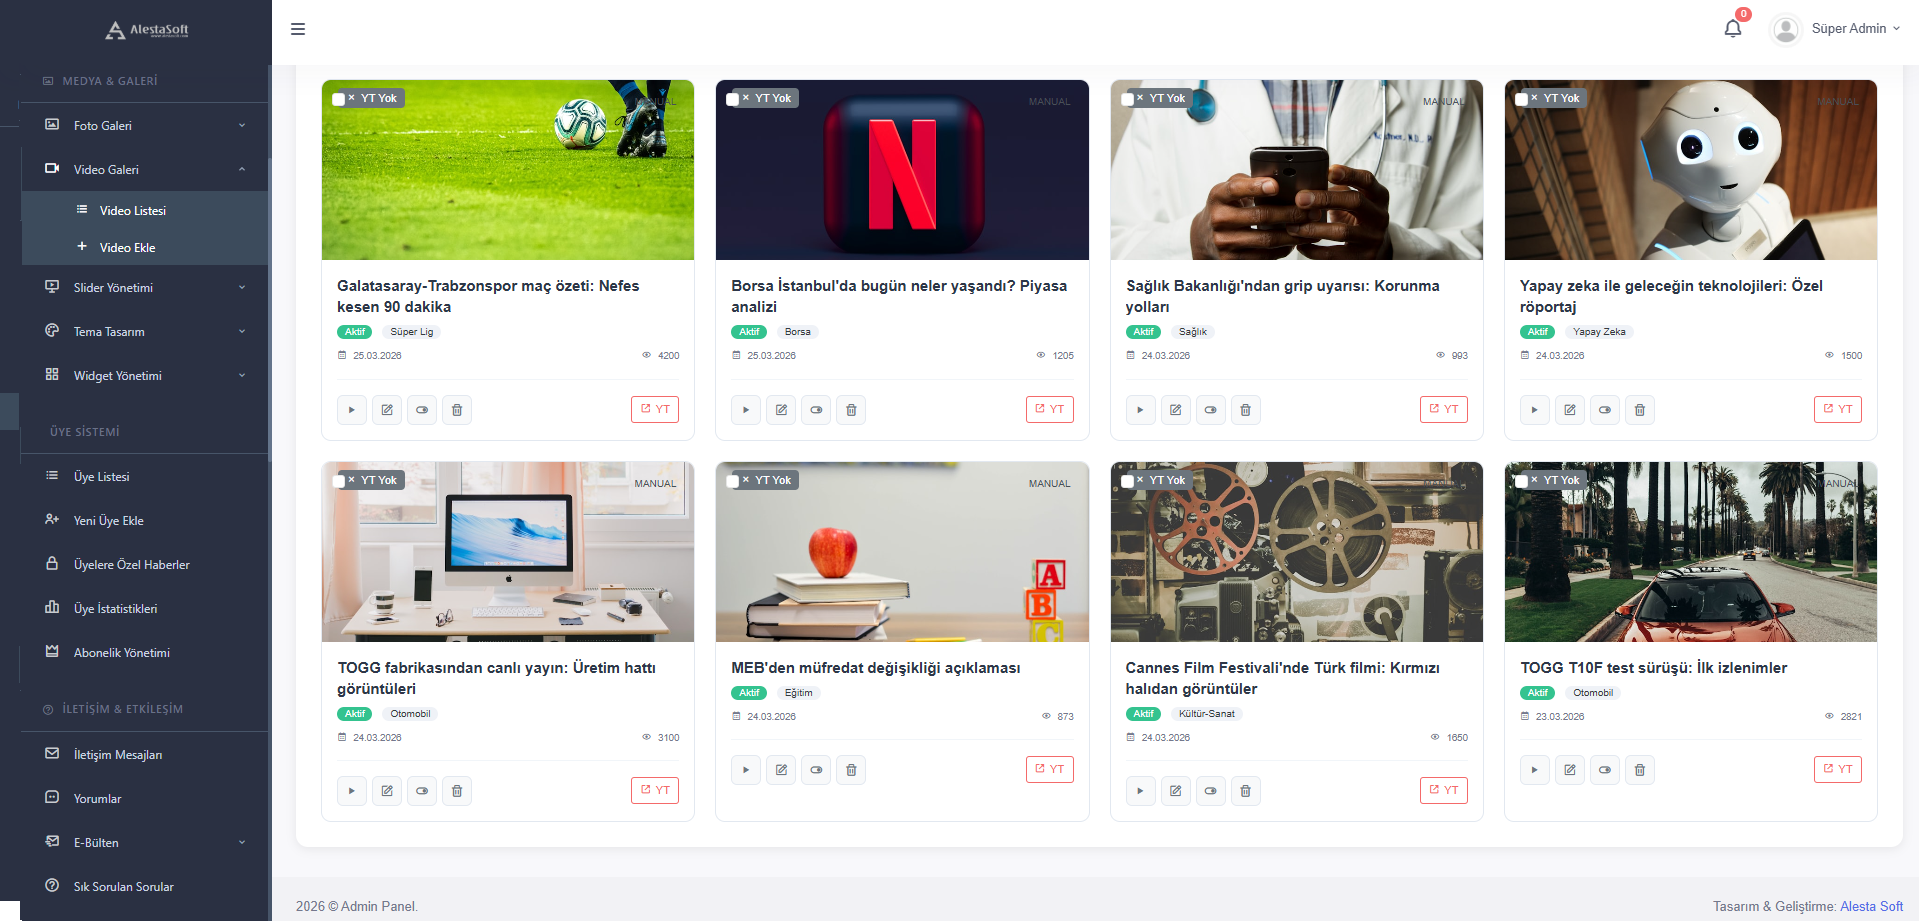Play the Galatasaray-Trabzonspor video
Screen dimensions: 1919x924
351,410
